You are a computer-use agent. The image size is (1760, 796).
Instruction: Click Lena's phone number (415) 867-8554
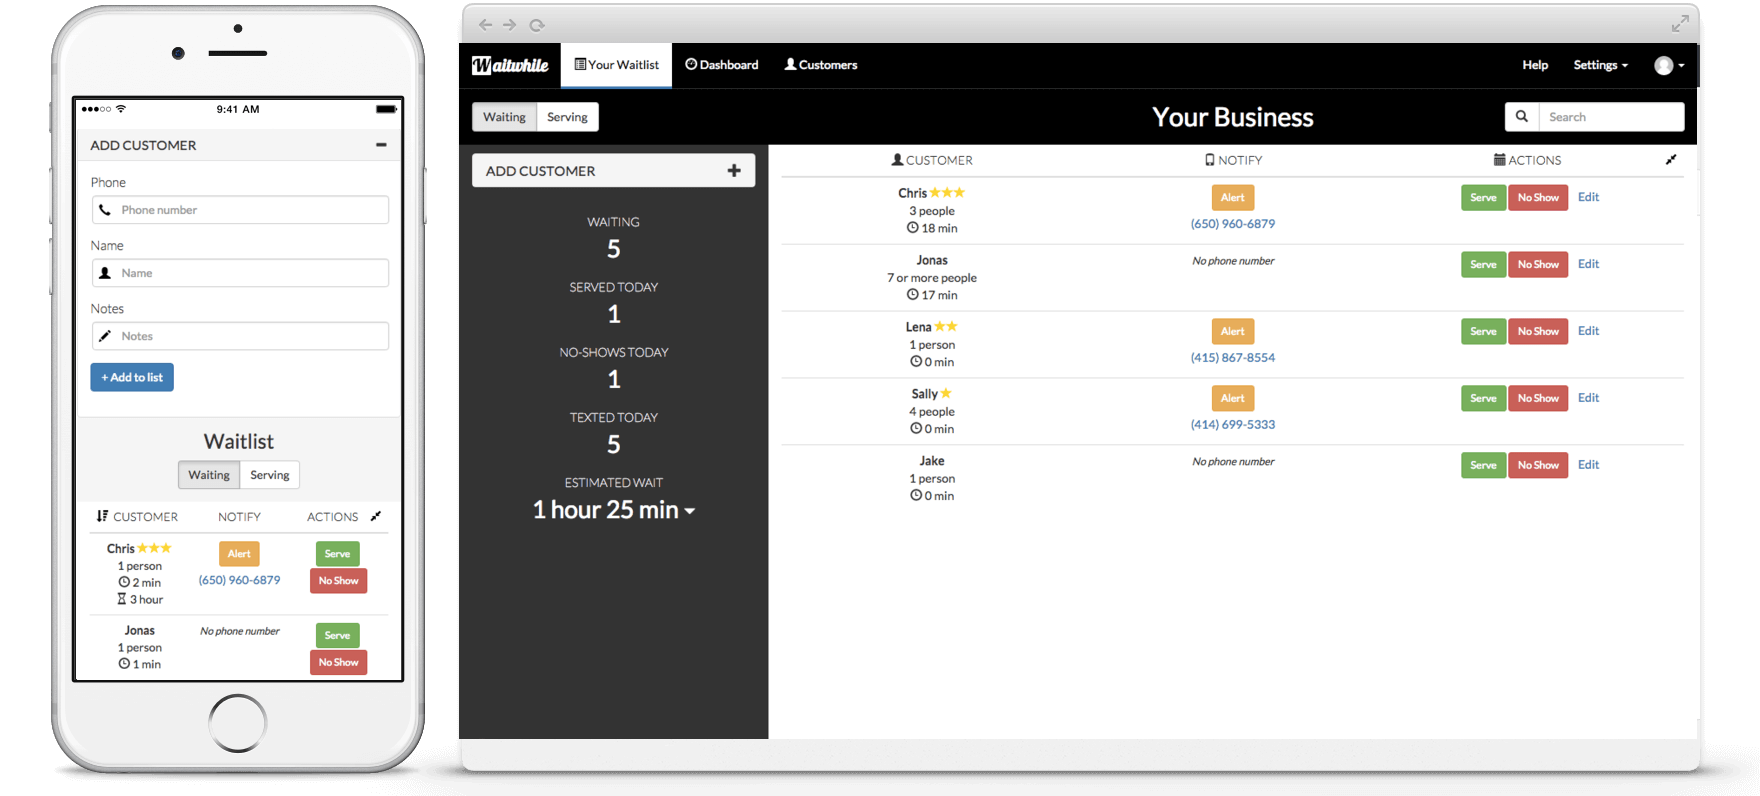tap(1233, 358)
